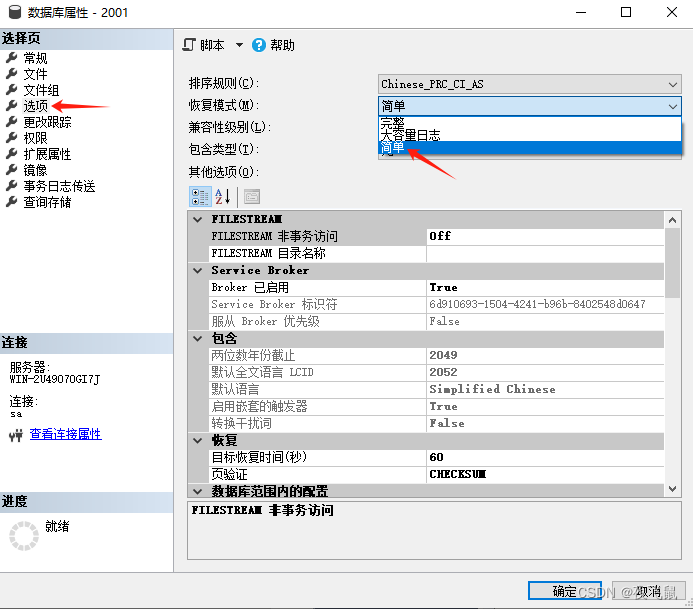
Task: Collapse the 数据库范围内的配置 category
Action: pyautogui.click(x=198, y=491)
